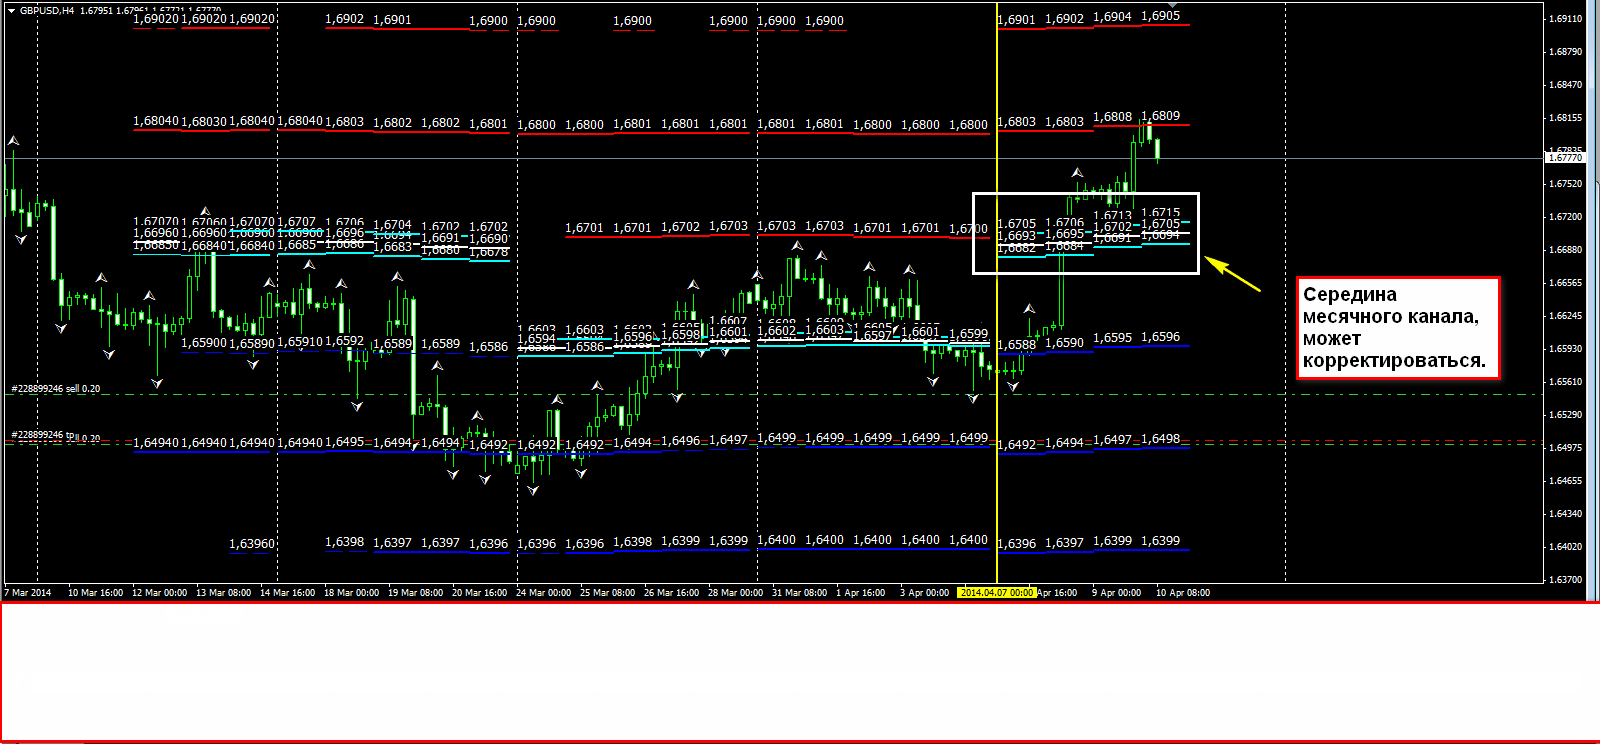
Task: Select the #228899246 sell 0.20 order label
Action: pos(56,388)
